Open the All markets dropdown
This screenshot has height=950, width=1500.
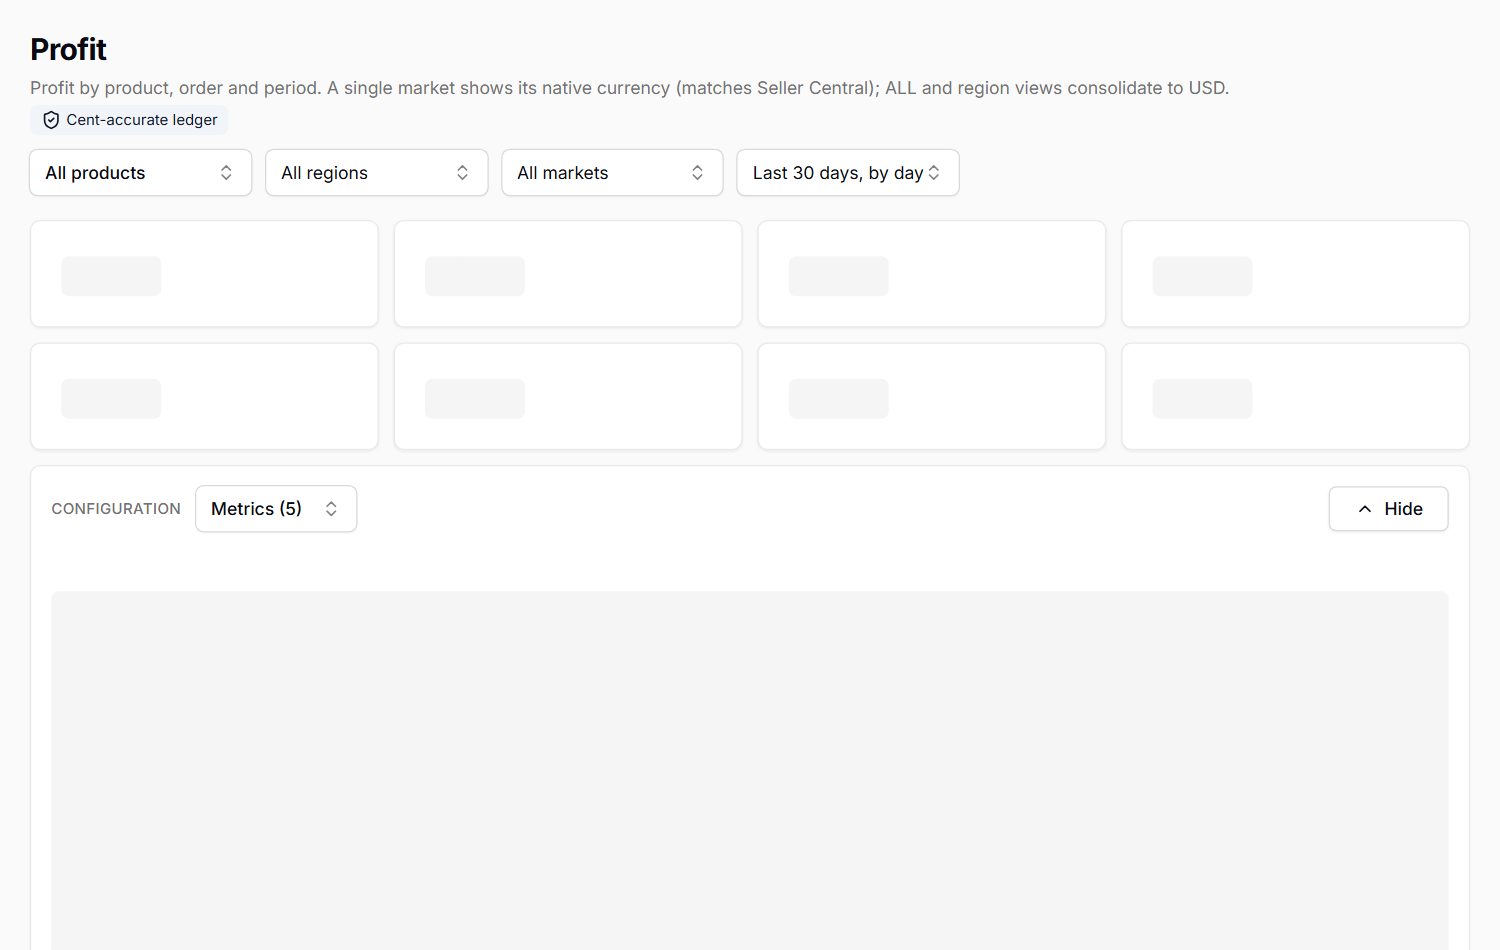612,173
